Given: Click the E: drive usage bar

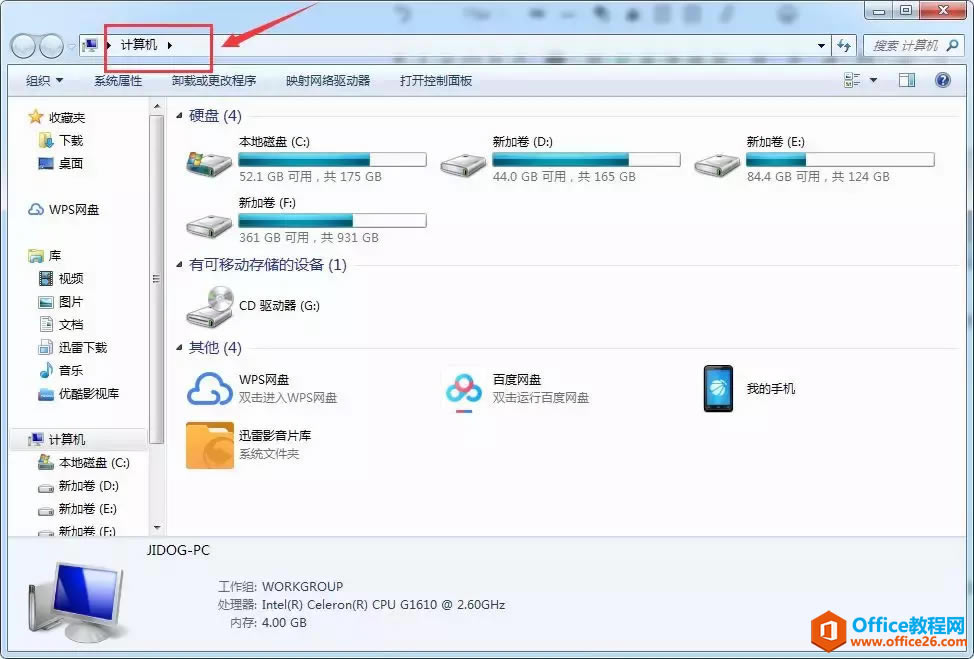Looking at the screenshot, I should [x=840, y=160].
